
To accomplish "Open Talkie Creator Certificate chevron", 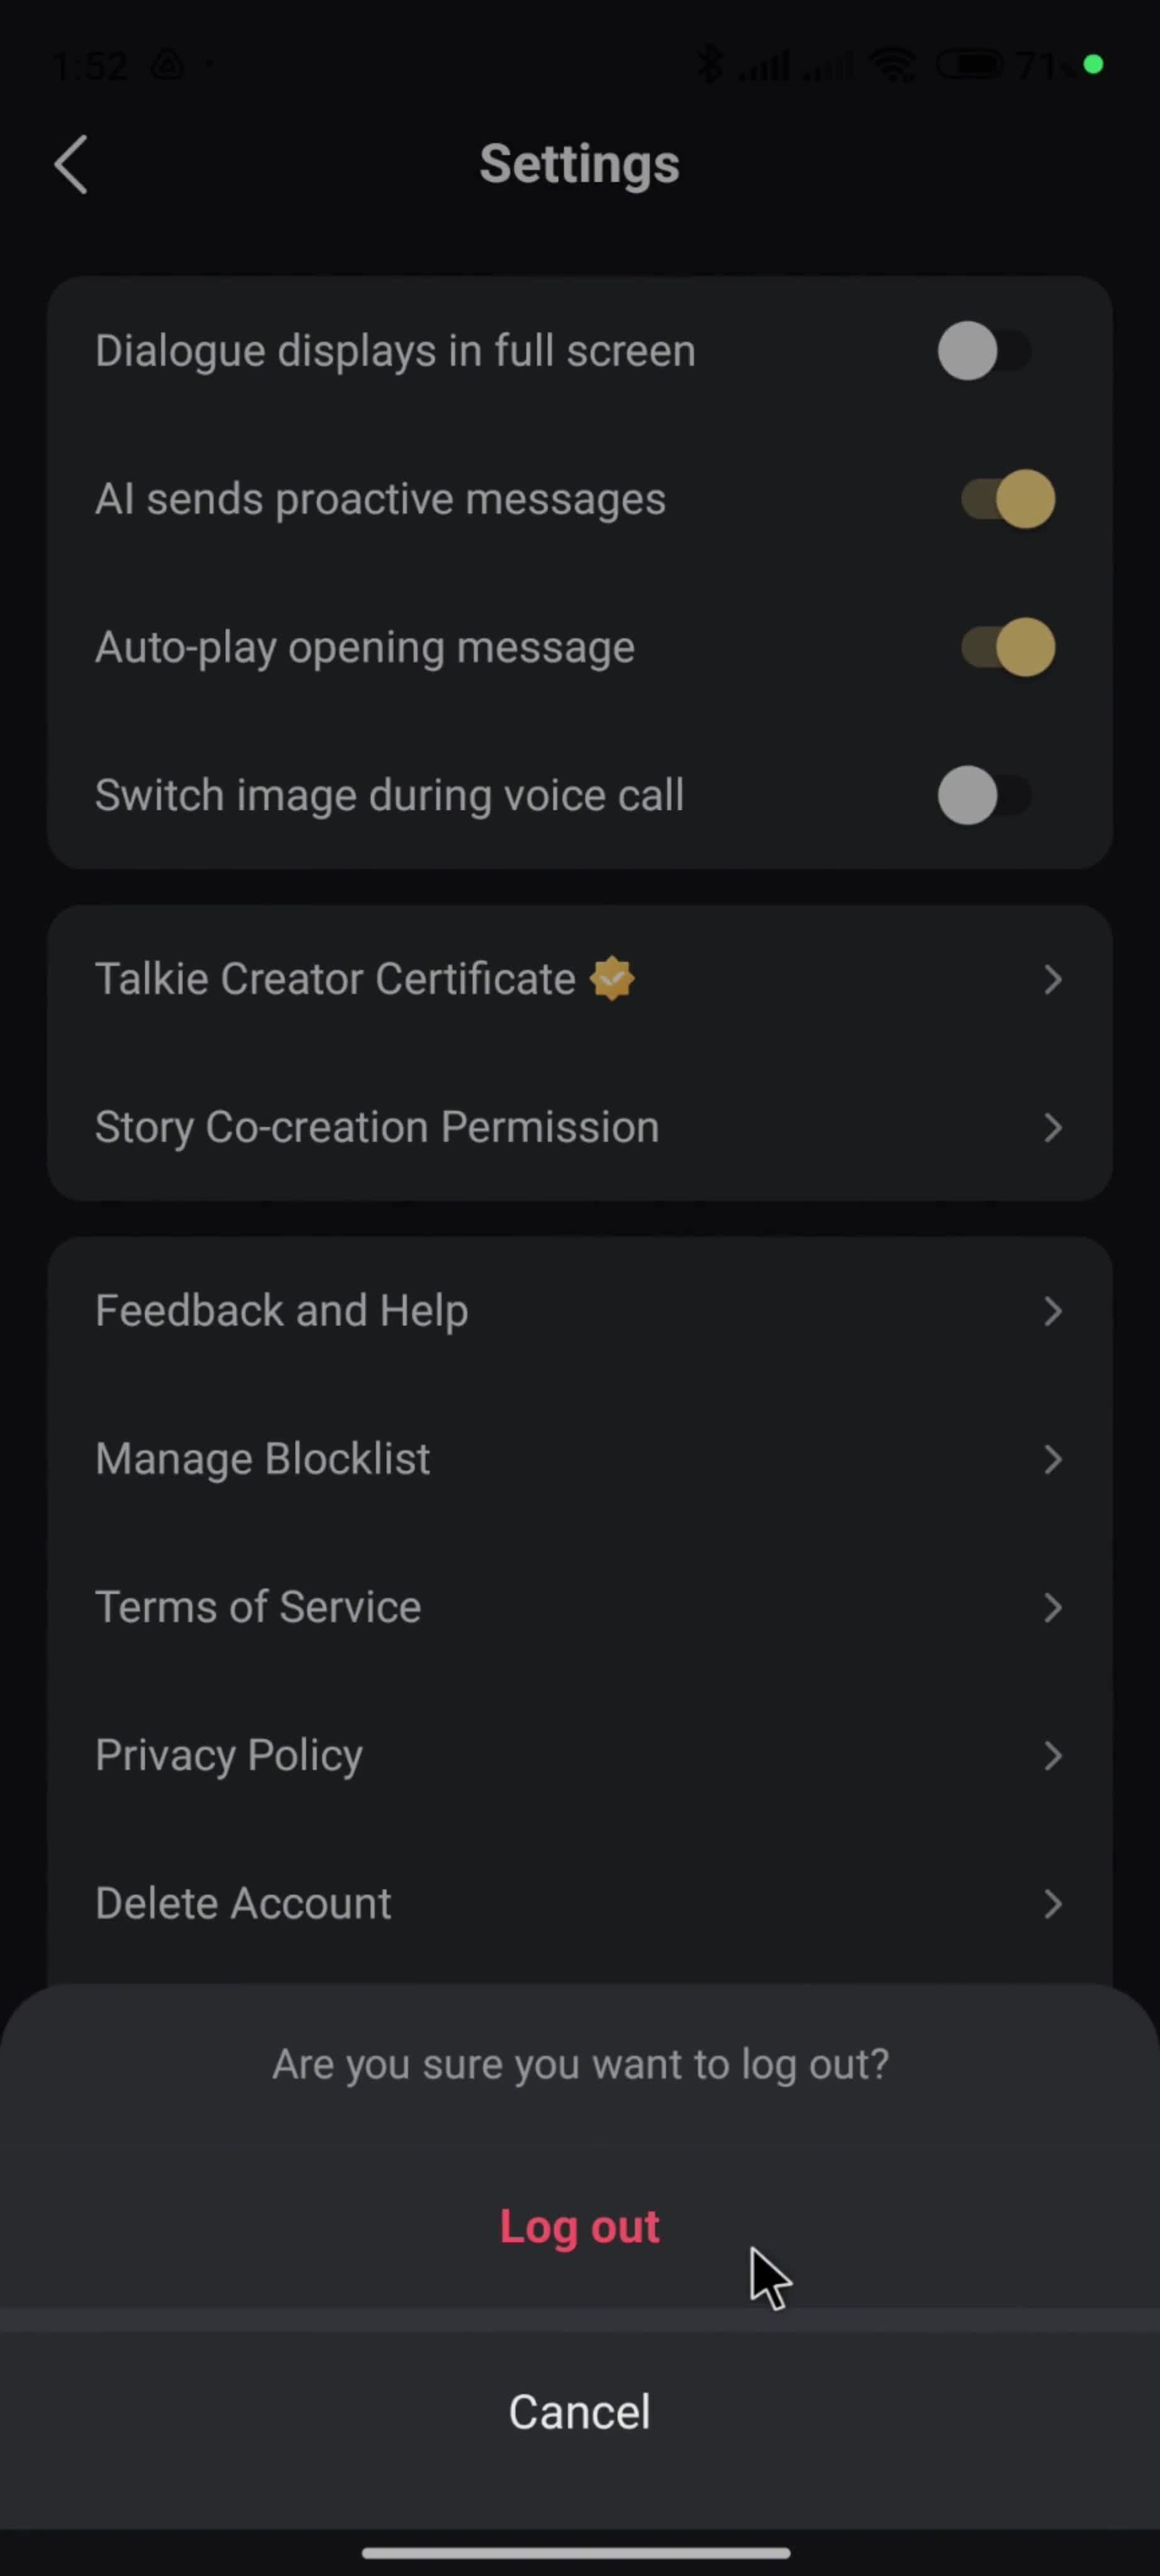I will coord(1052,979).
